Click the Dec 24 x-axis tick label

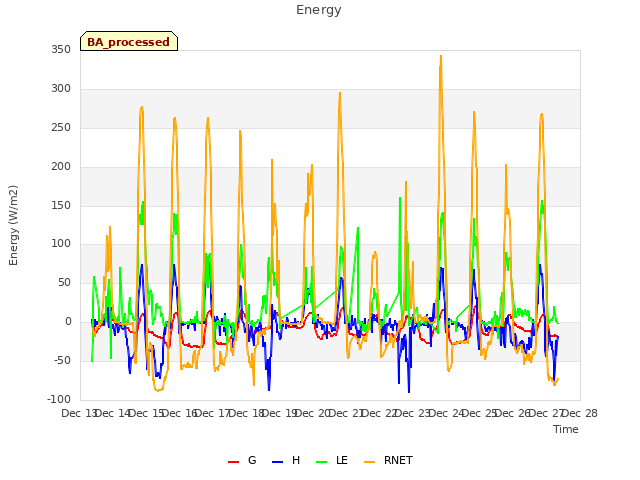point(446,413)
